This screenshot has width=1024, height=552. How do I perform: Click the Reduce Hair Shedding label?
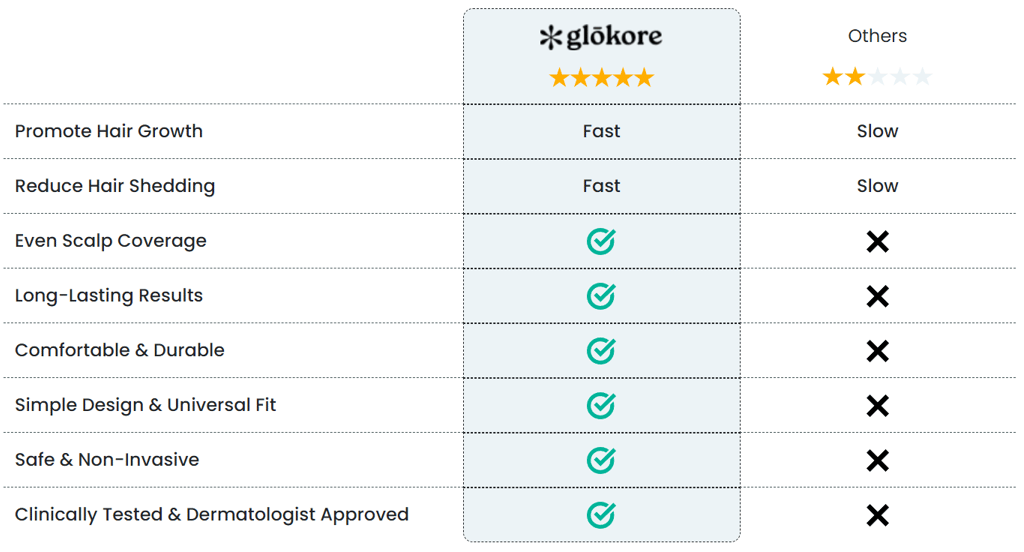pyautogui.click(x=115, y=186)
